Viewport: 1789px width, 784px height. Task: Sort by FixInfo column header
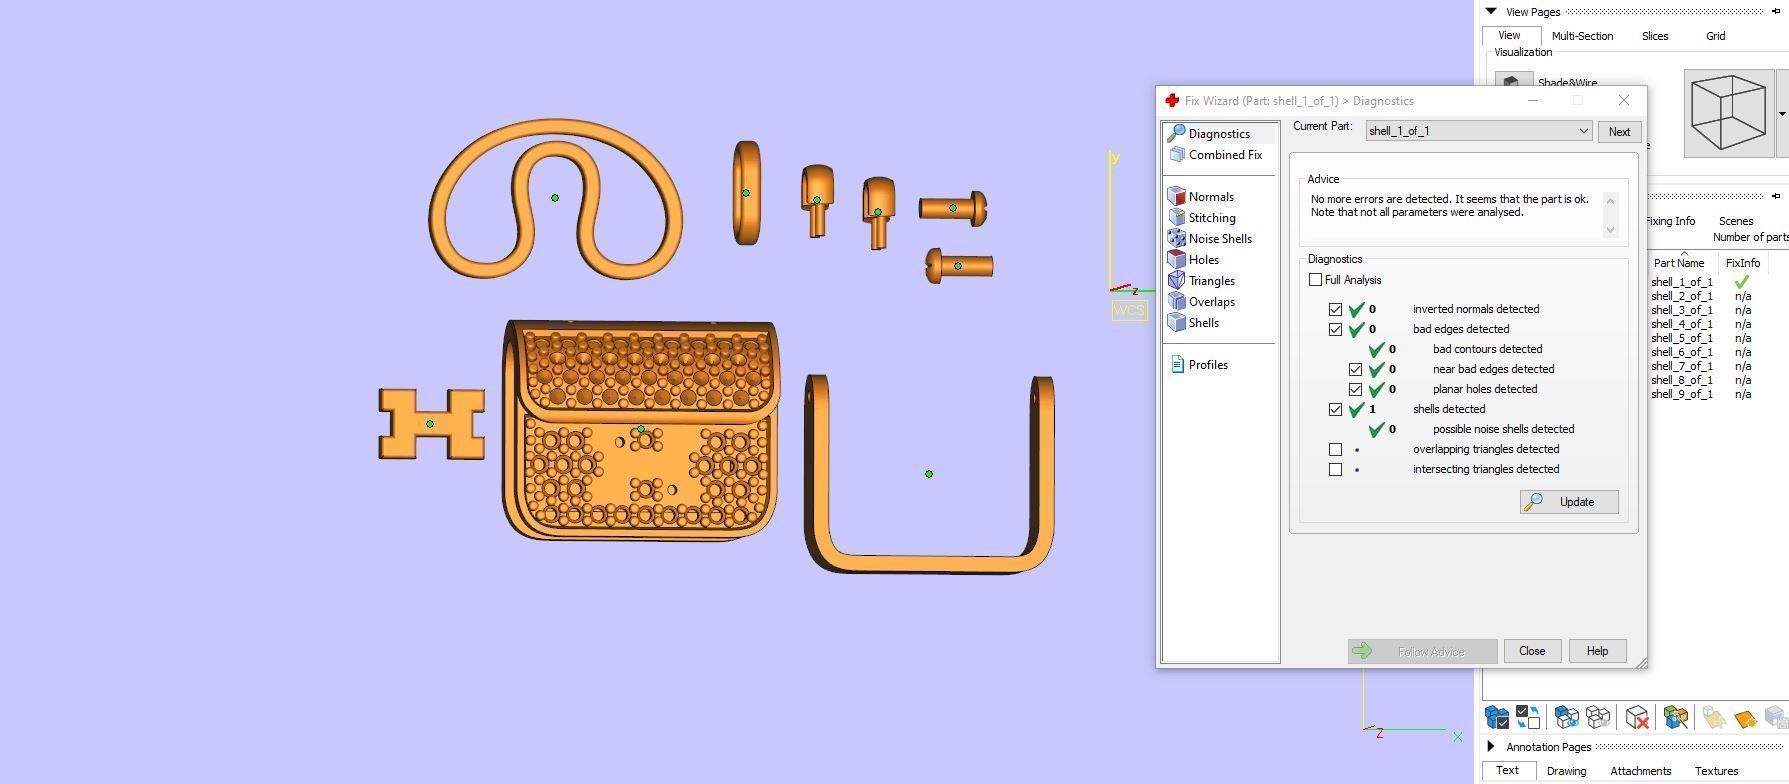coord(1742,263)
